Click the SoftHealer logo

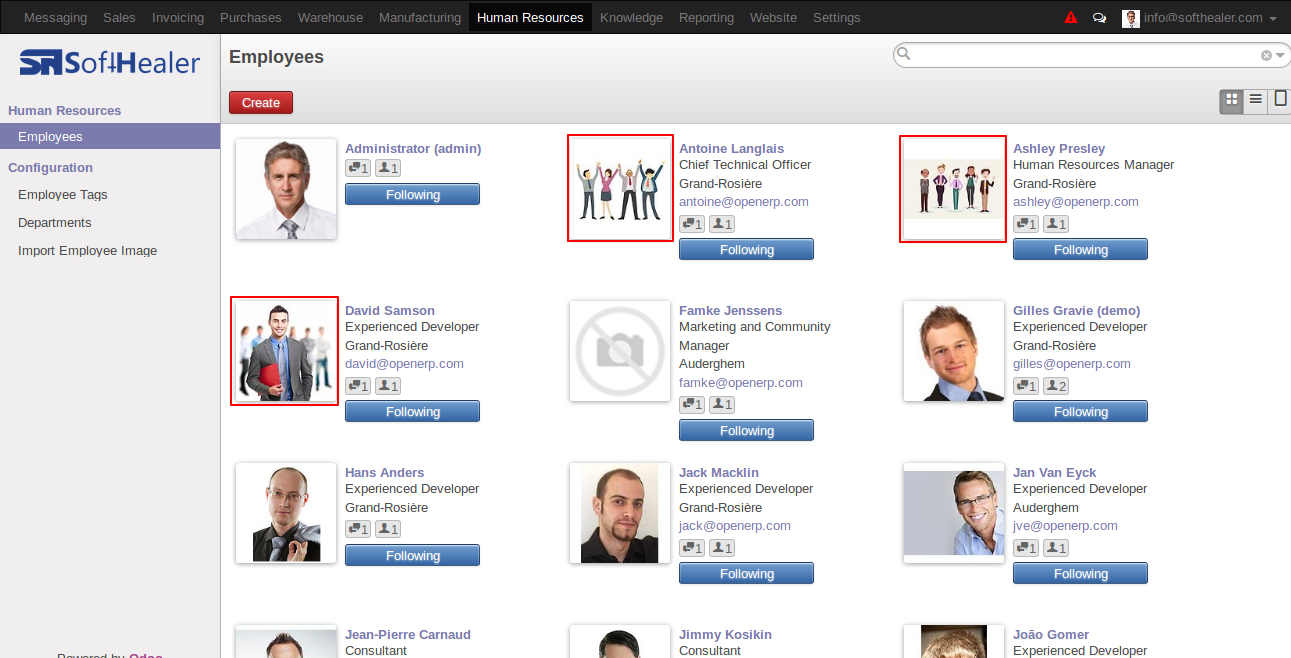(110, 64)
